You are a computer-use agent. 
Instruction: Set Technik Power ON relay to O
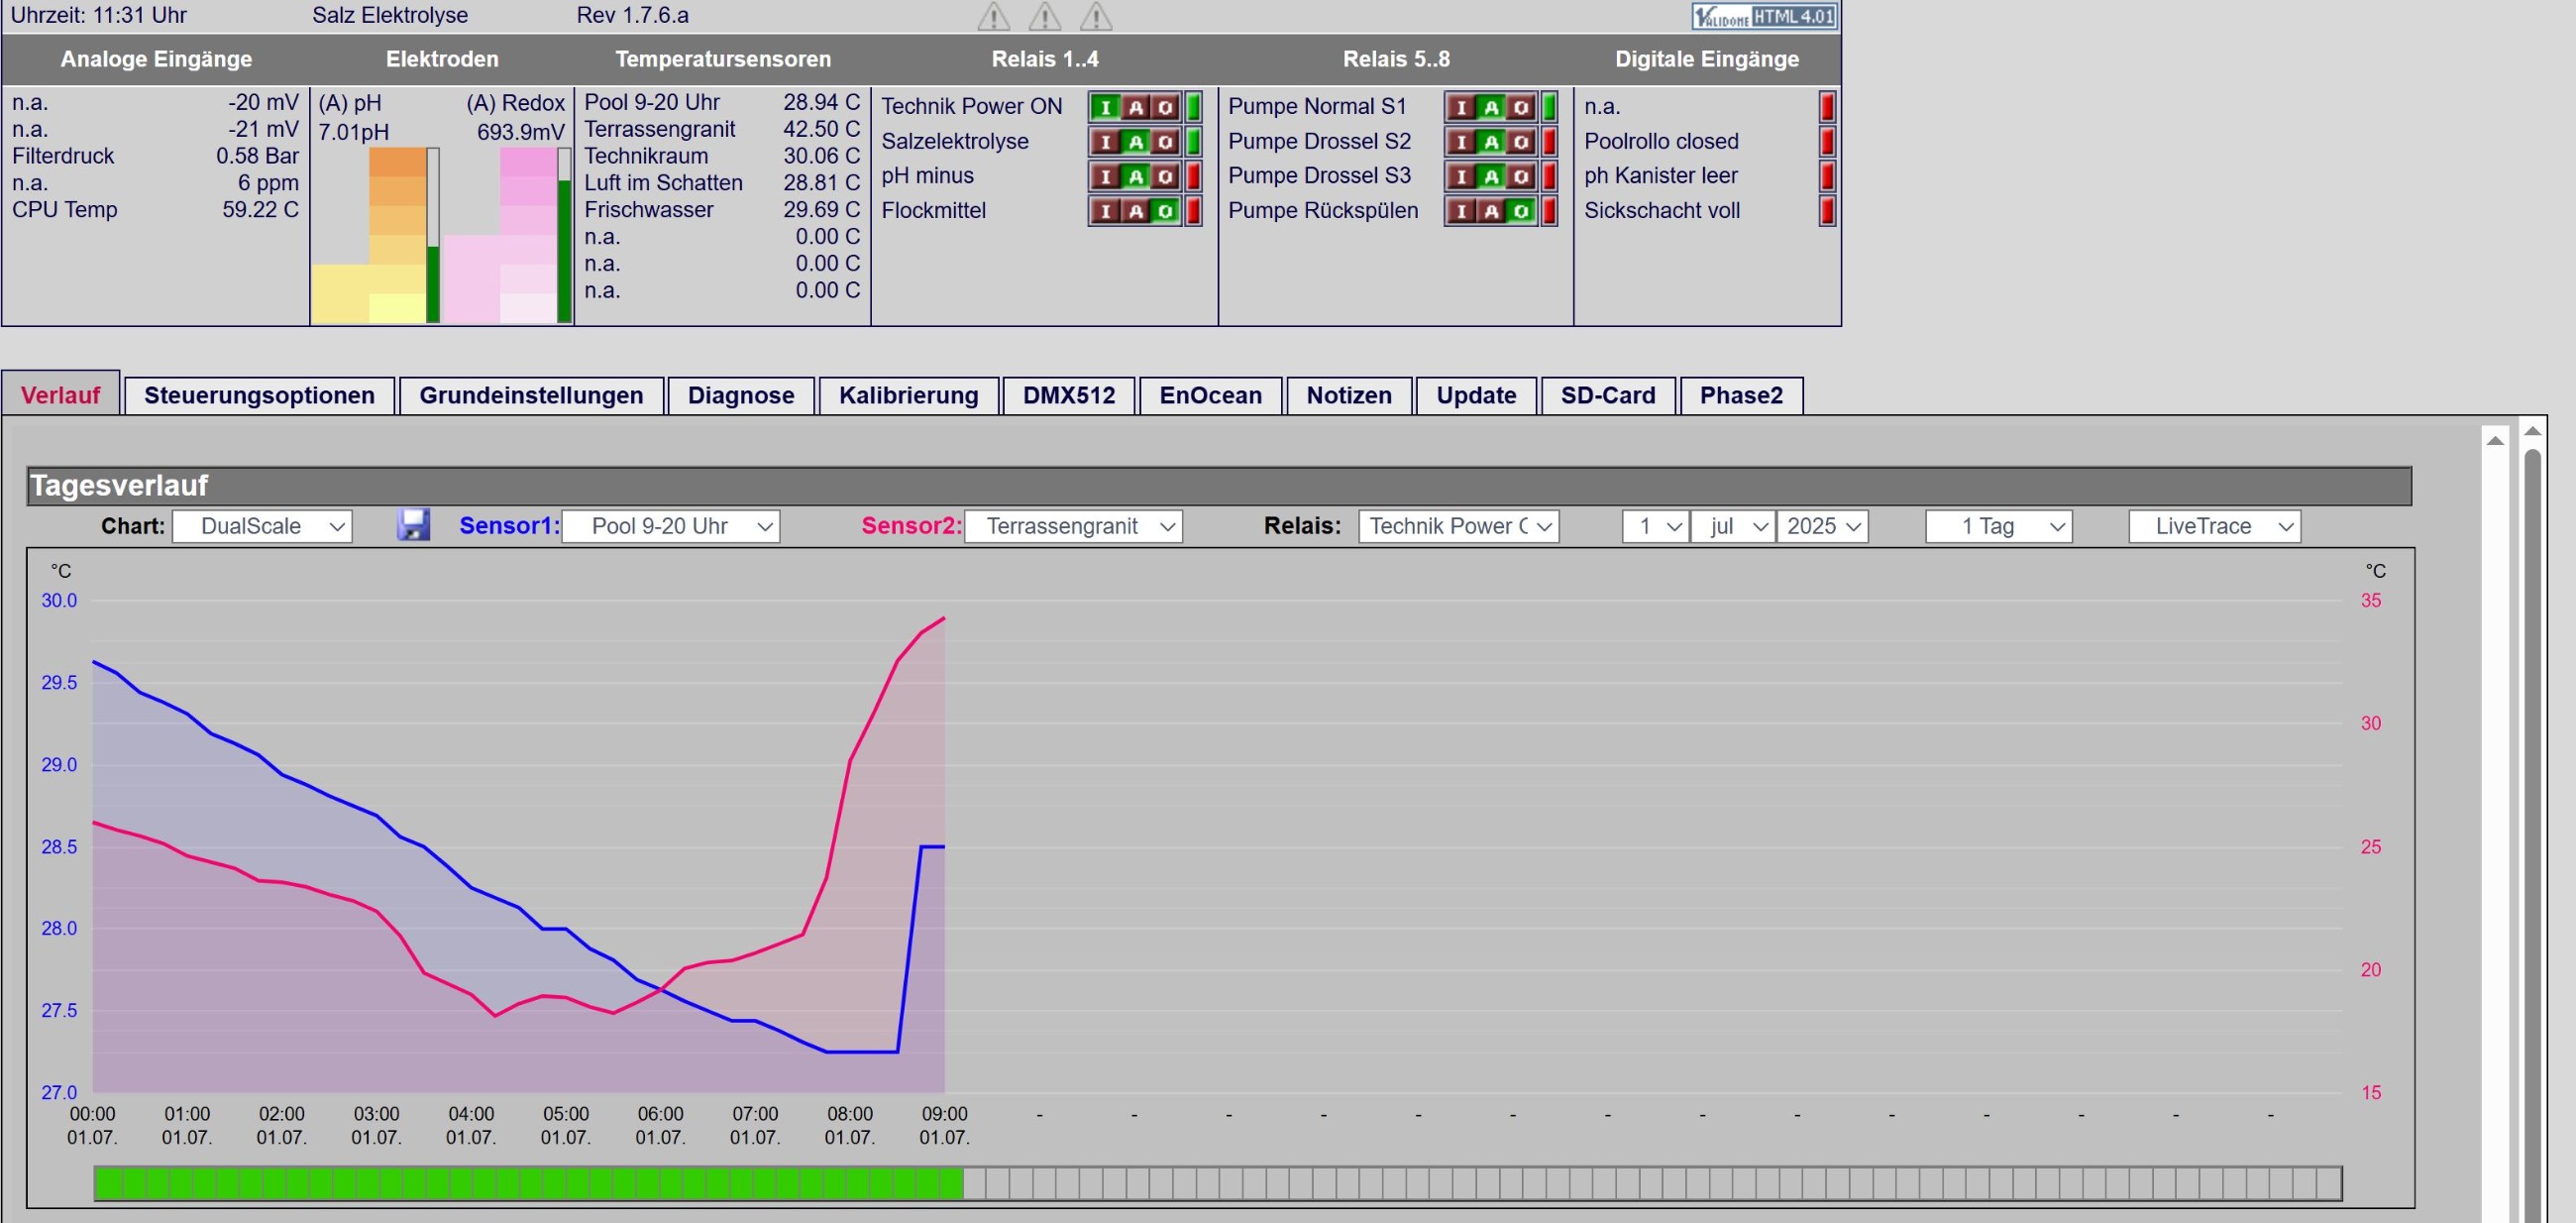tap(1165, 107)
